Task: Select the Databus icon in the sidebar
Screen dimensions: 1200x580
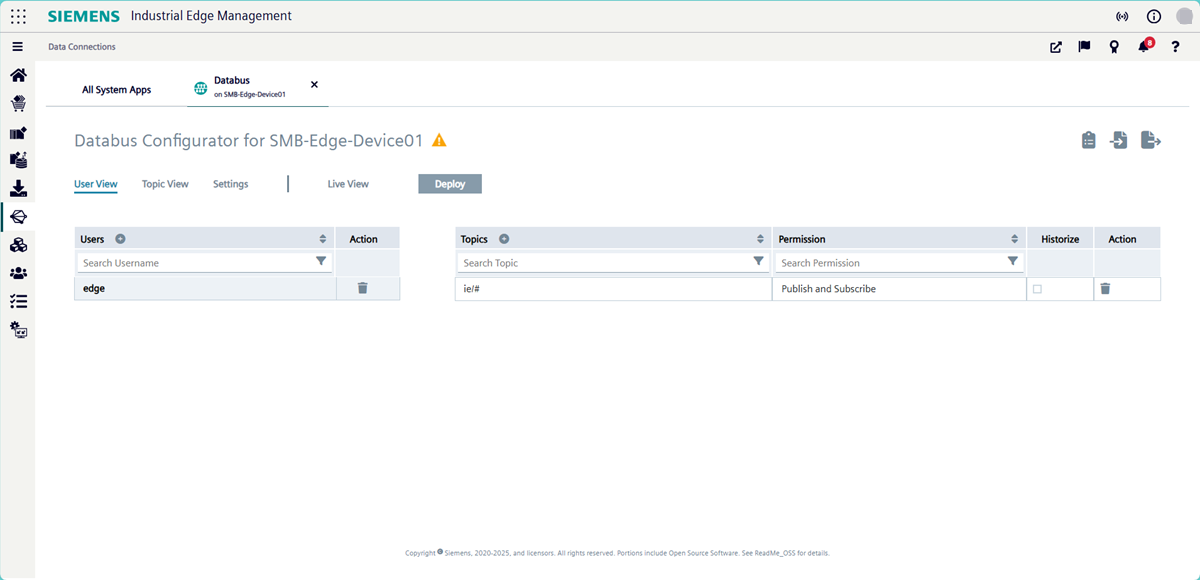Action: [x=18, y=215]
